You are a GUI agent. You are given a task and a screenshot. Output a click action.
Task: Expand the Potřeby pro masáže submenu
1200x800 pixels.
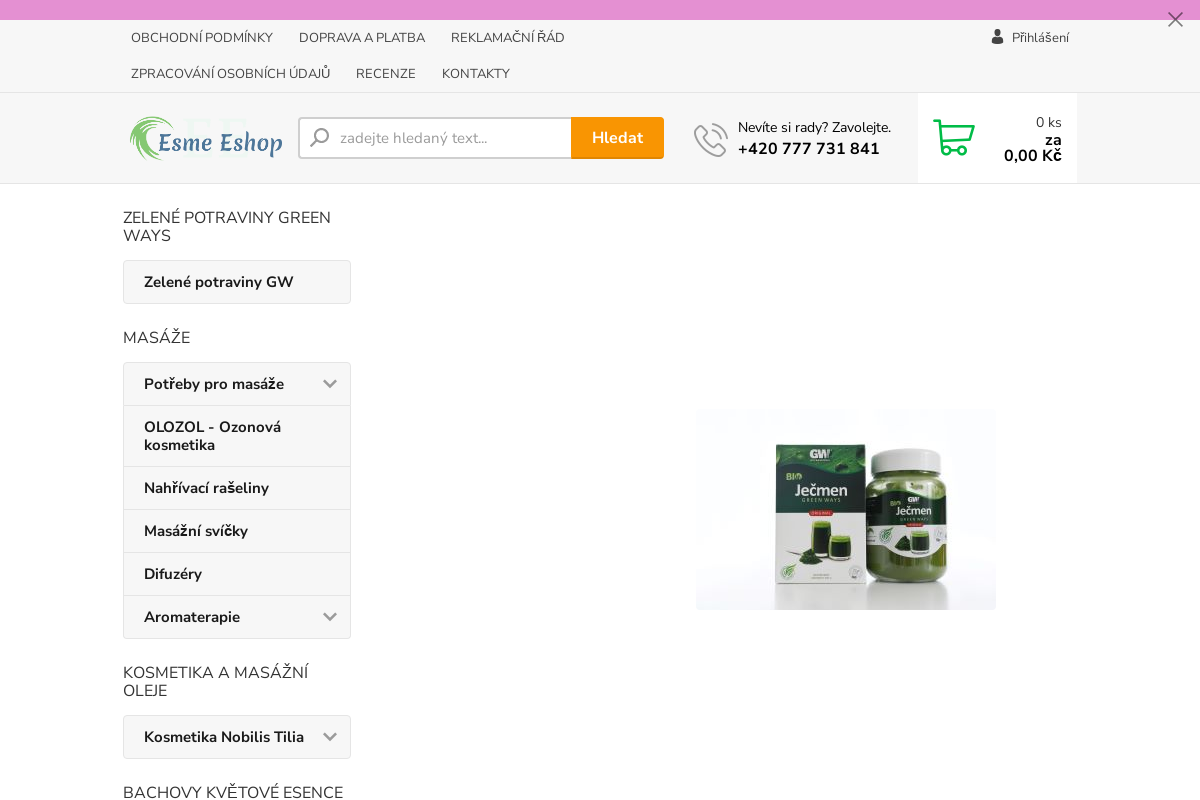coord(330,384)
